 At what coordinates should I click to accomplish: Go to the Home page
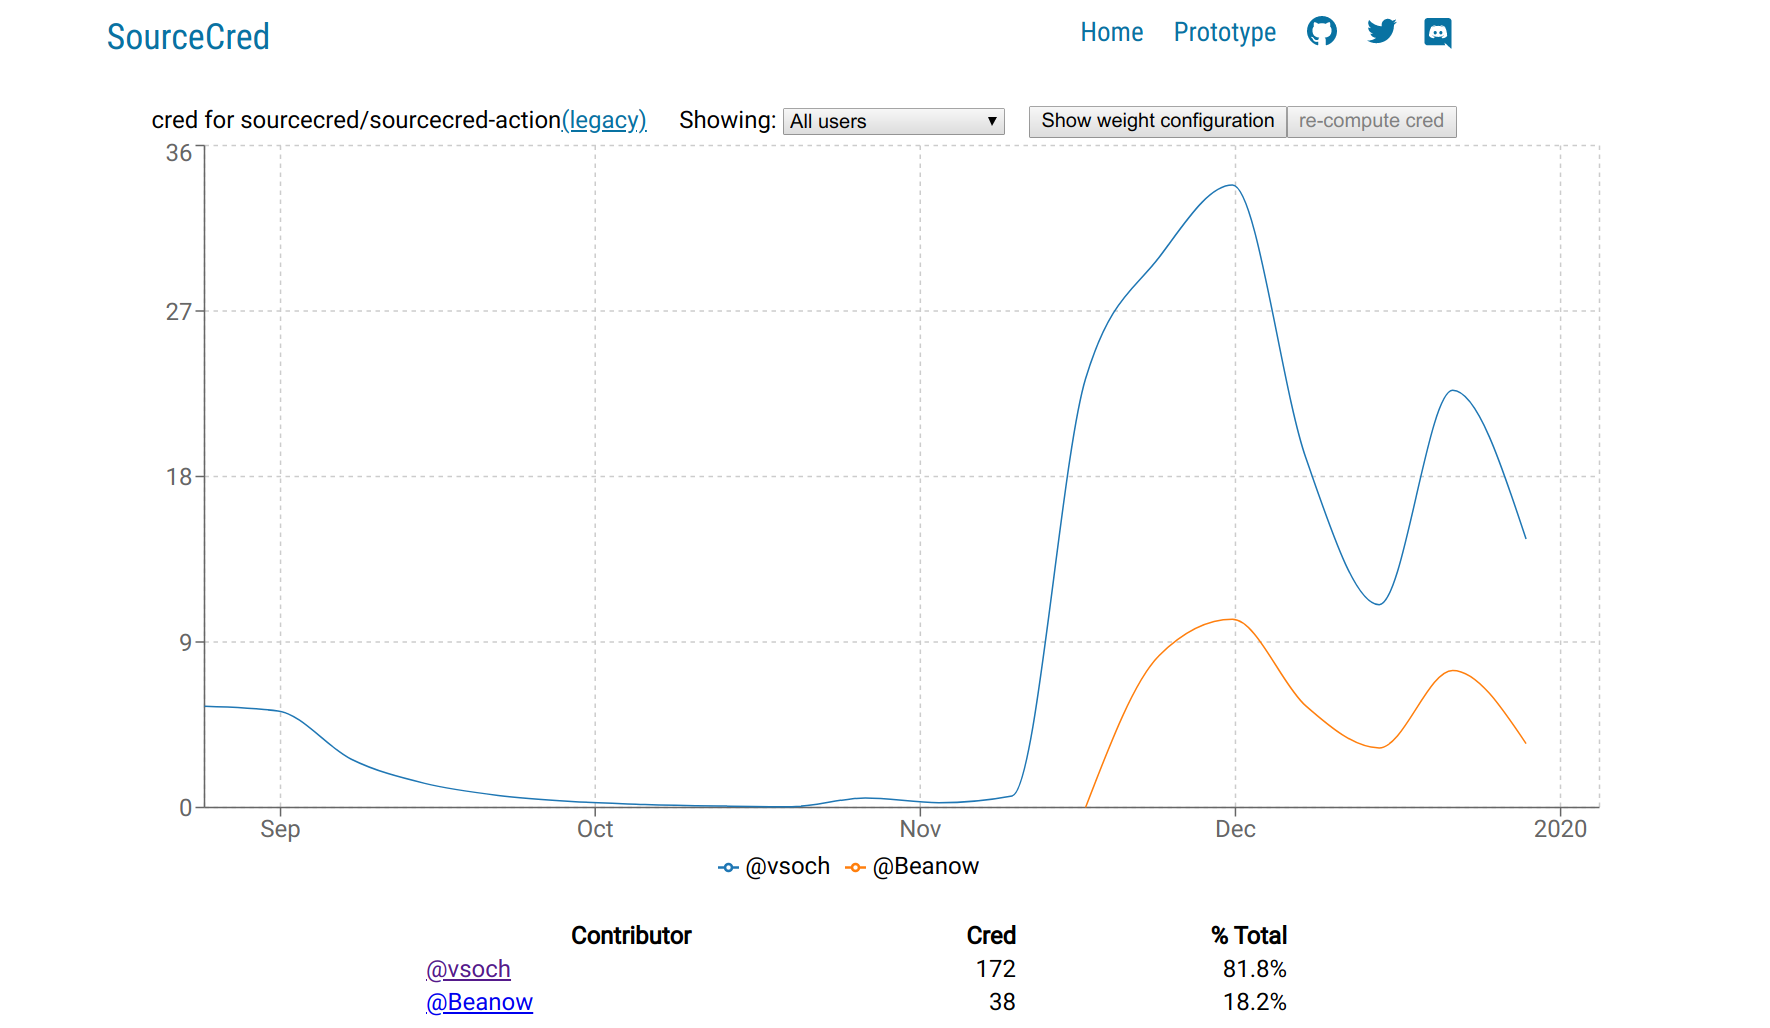coord(1111,32)
